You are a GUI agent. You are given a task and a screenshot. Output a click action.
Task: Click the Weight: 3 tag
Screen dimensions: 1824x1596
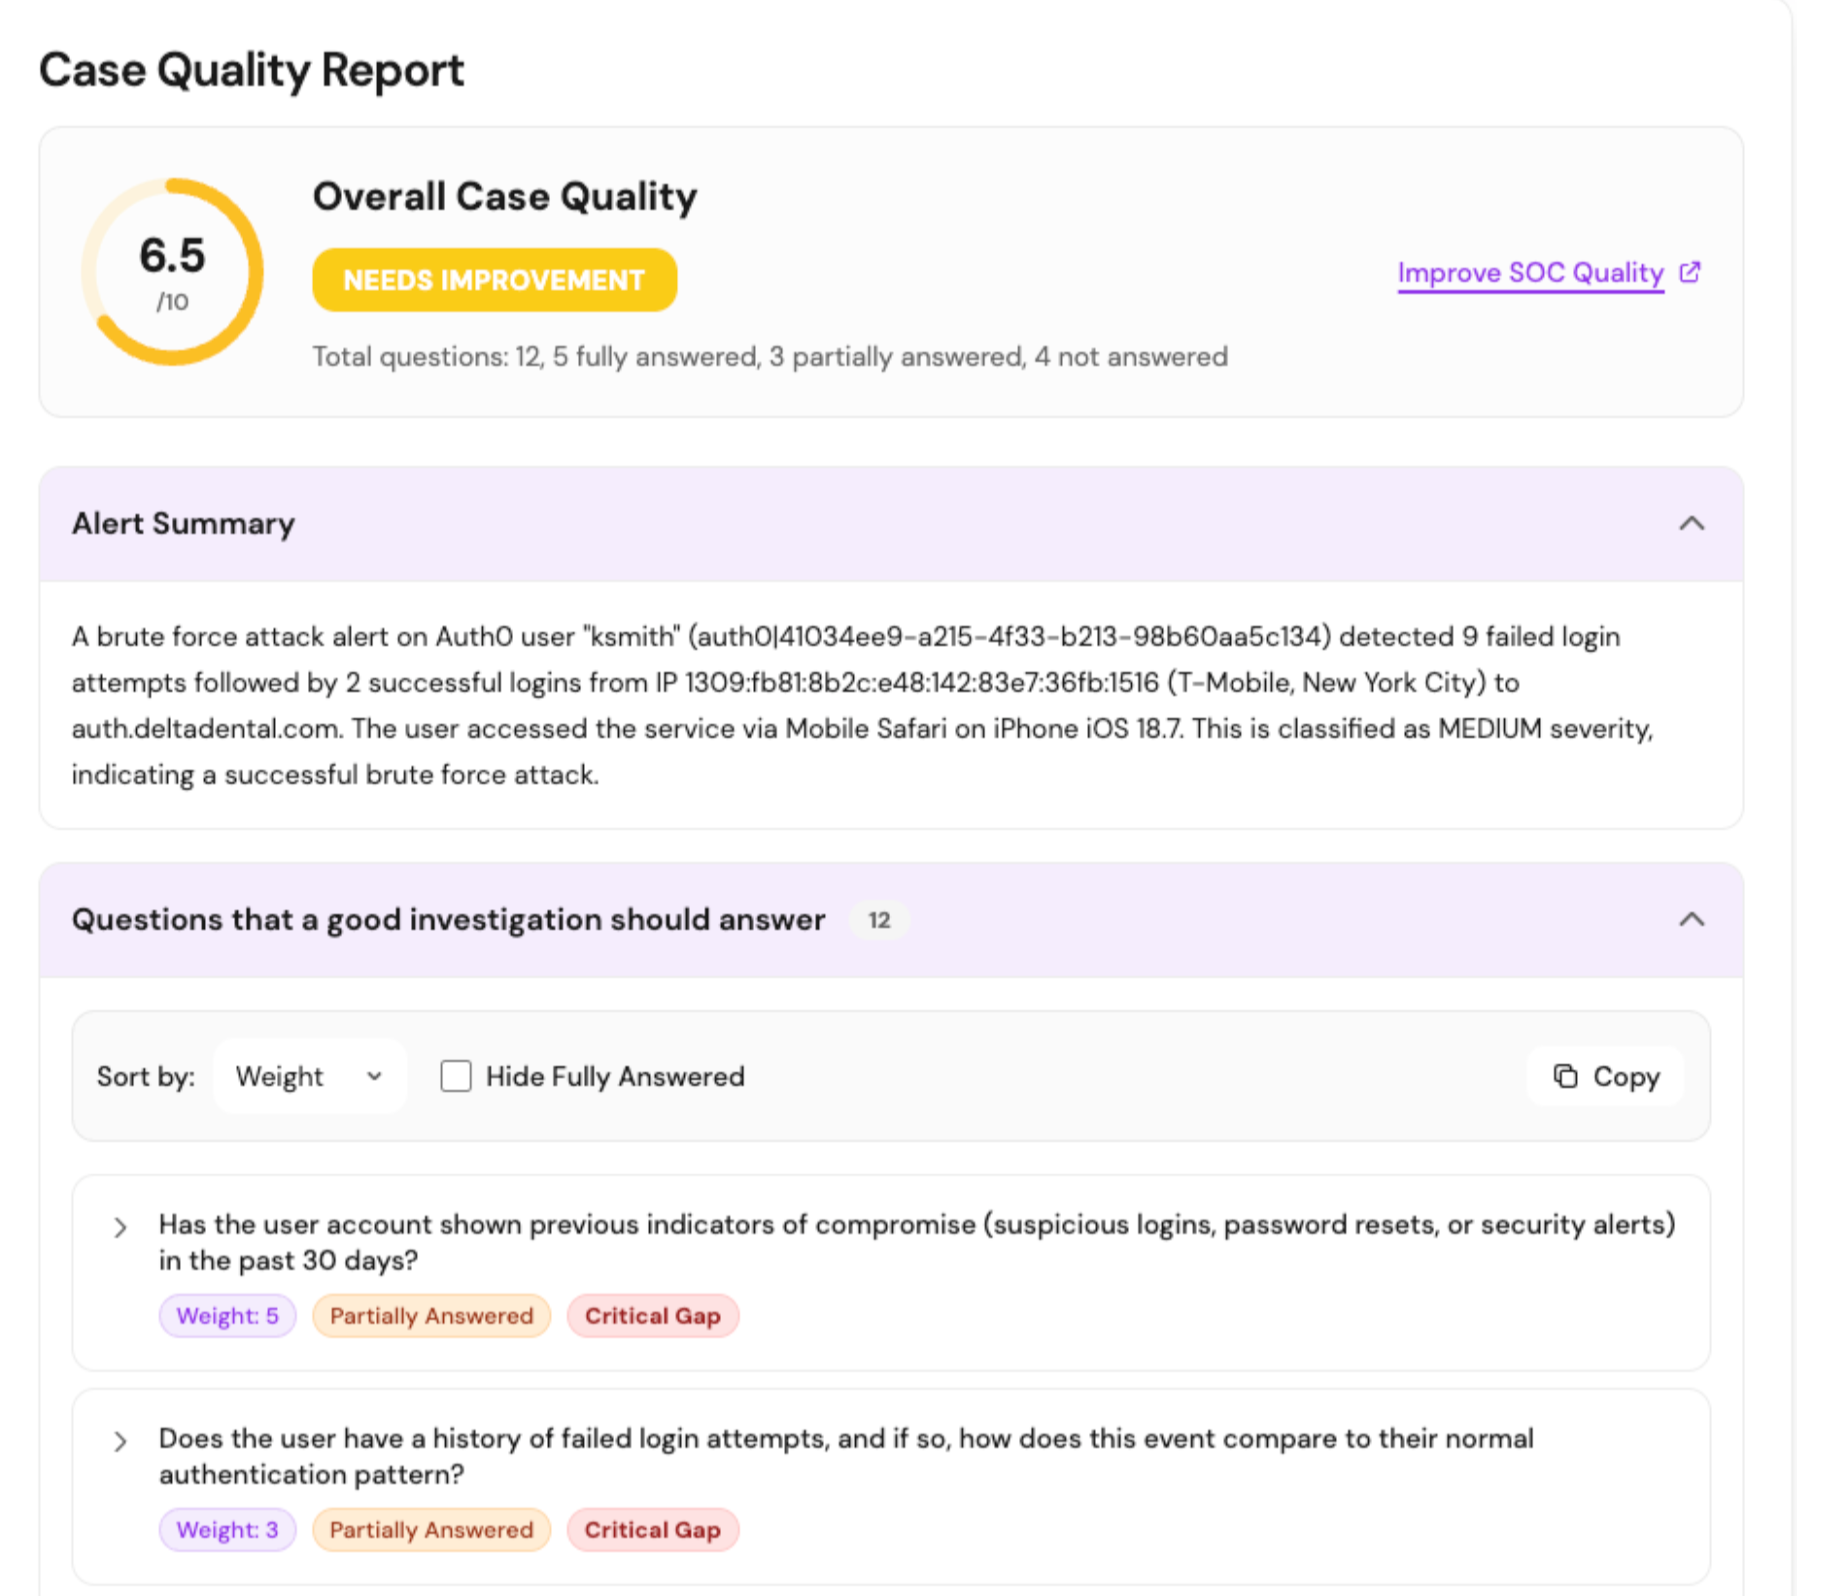227,1530
